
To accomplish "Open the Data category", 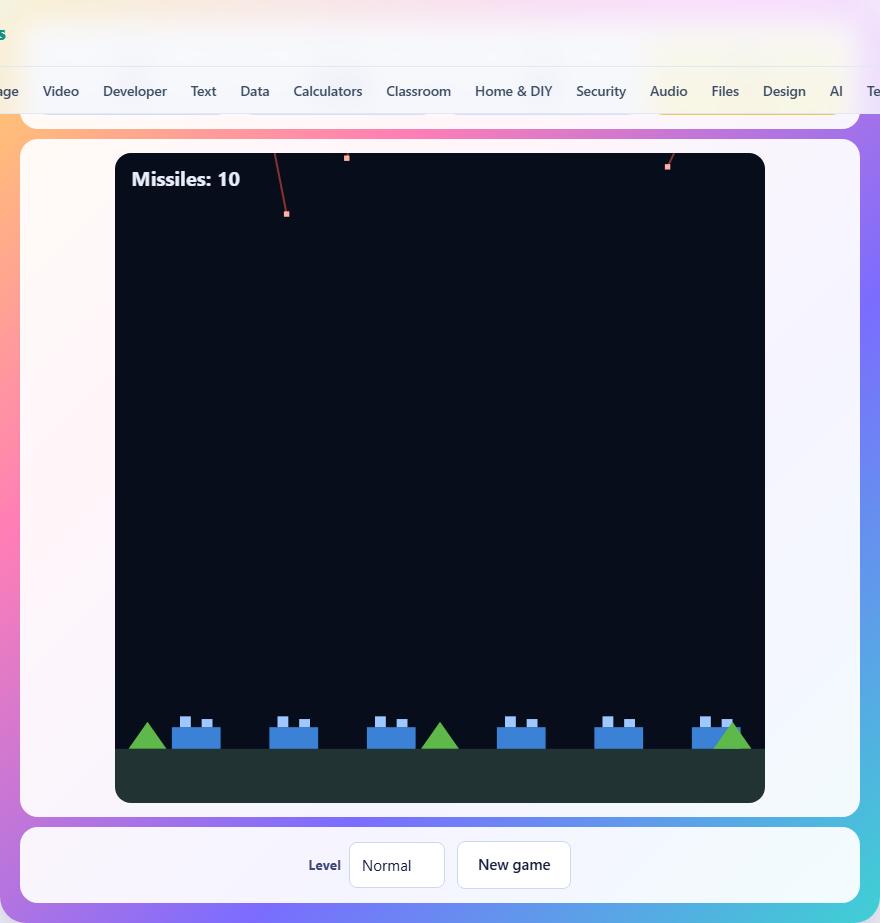I will (x=255, y=91).
